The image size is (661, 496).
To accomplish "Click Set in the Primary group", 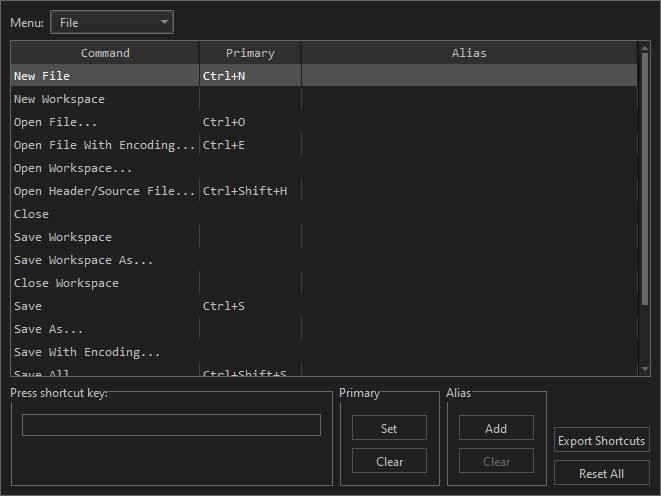I will point(389,428).
